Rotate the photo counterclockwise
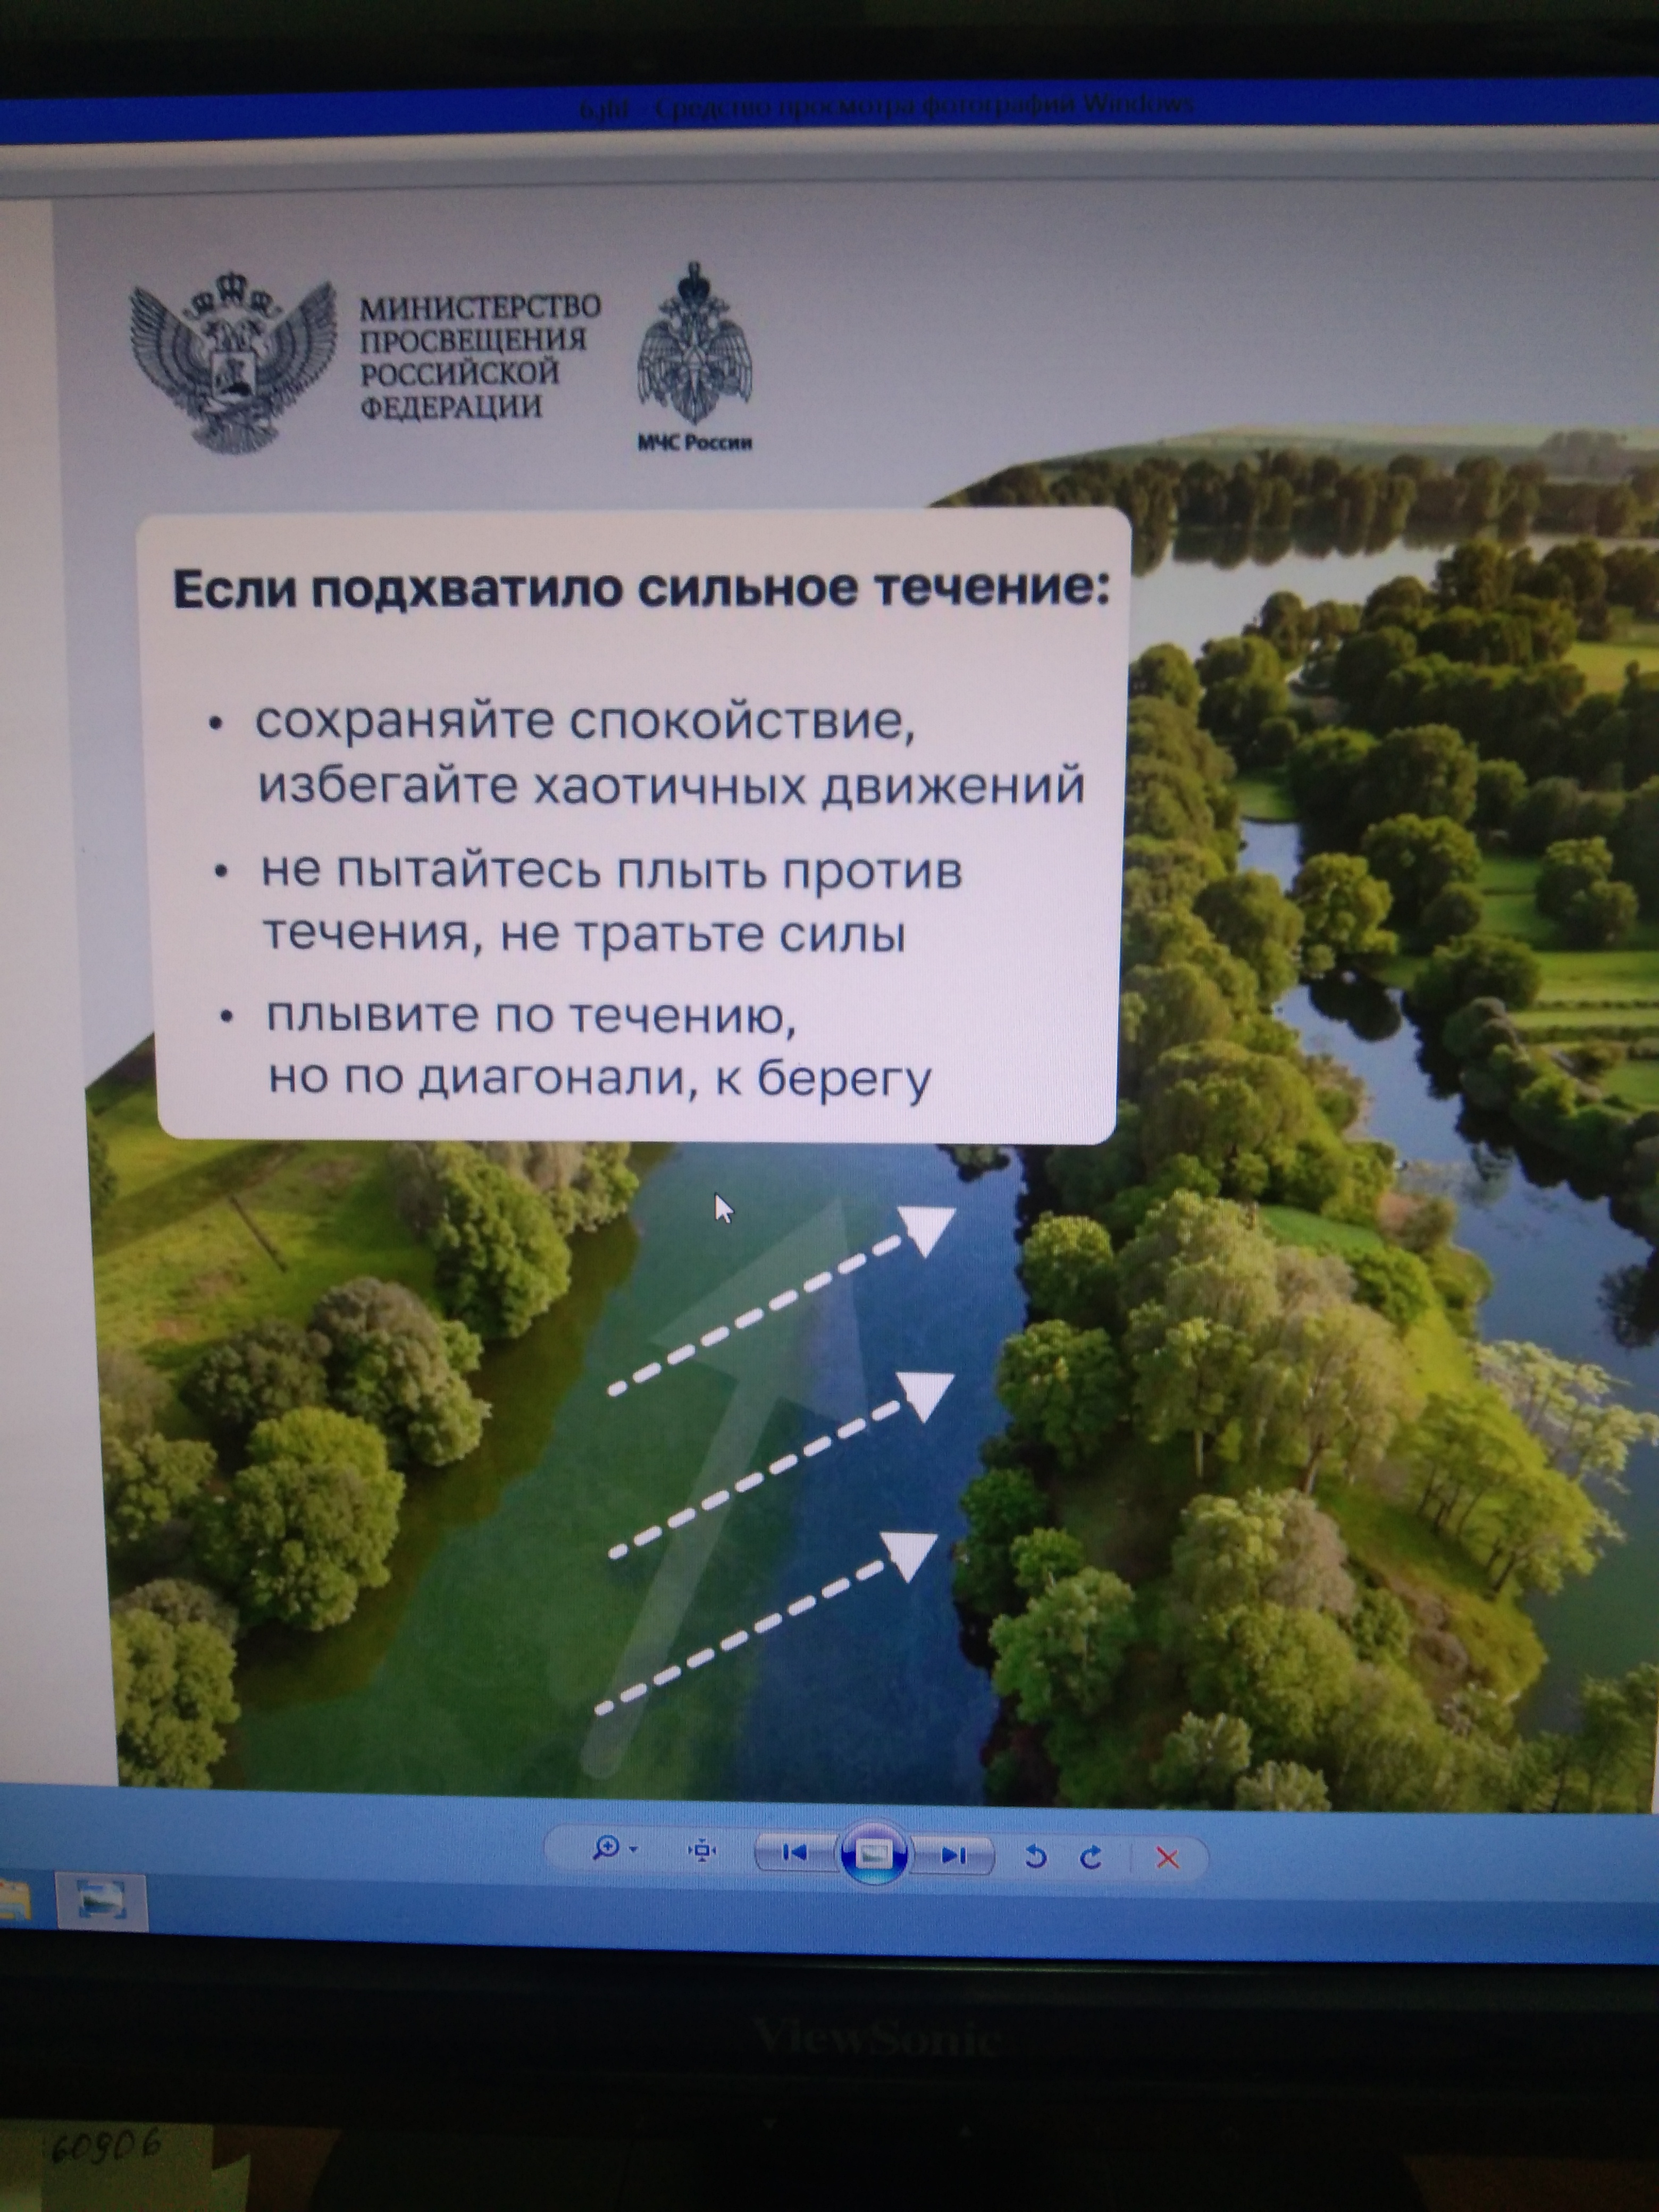The height and width of the screenshot is (2212, 1659). (1036, 1857)
